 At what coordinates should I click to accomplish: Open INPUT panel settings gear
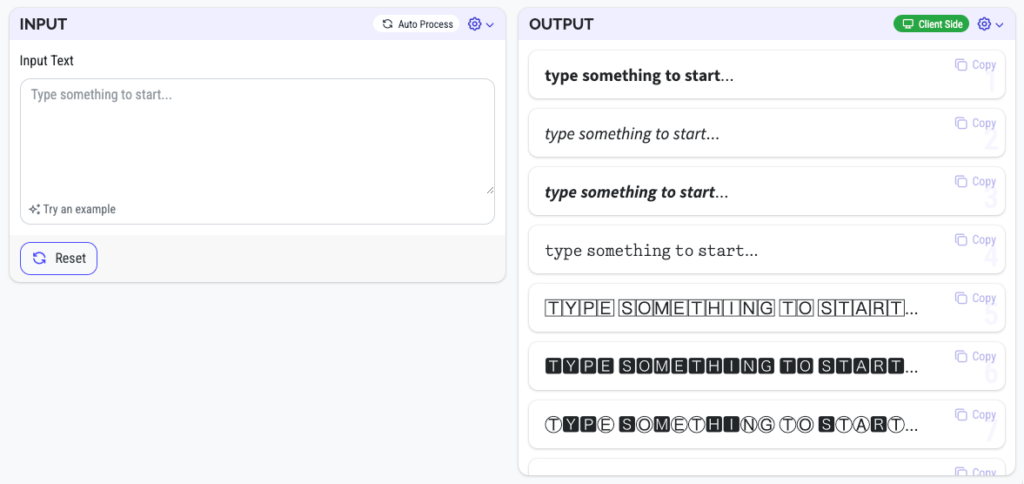475,24
